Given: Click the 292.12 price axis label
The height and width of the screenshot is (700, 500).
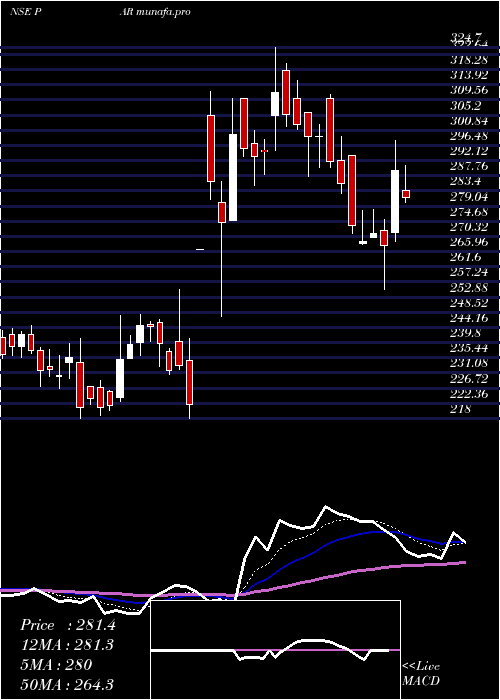Looking at the screenshot, I should [x=468, y=150].
